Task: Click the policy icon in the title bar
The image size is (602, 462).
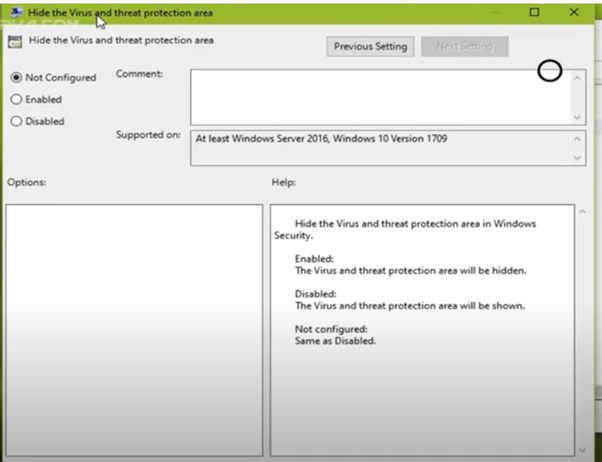Action: coord(16,12)
